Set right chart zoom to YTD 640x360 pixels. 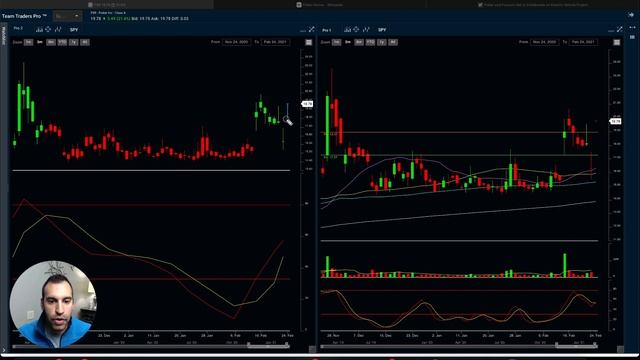[370, 42]
